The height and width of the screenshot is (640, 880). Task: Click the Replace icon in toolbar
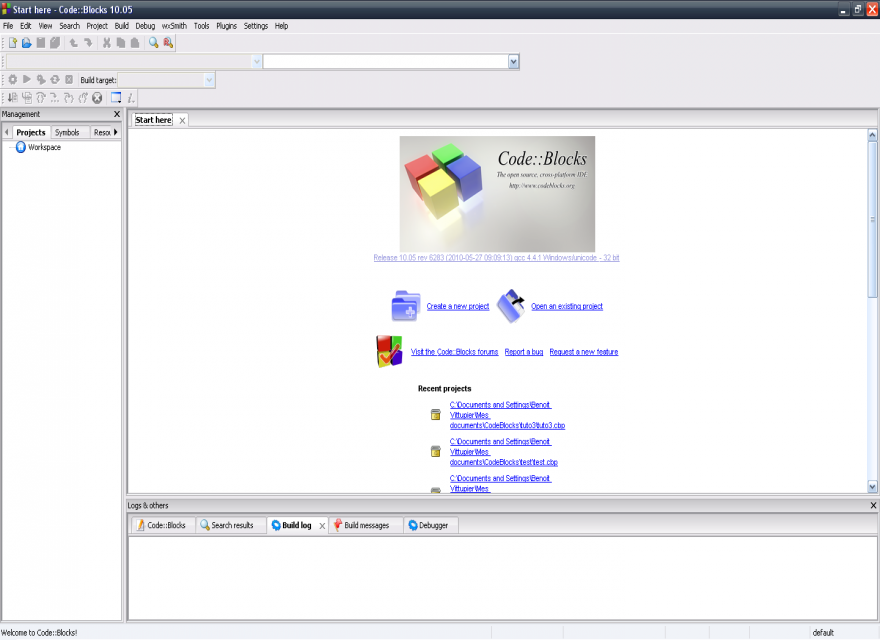[x=168, y=43]
